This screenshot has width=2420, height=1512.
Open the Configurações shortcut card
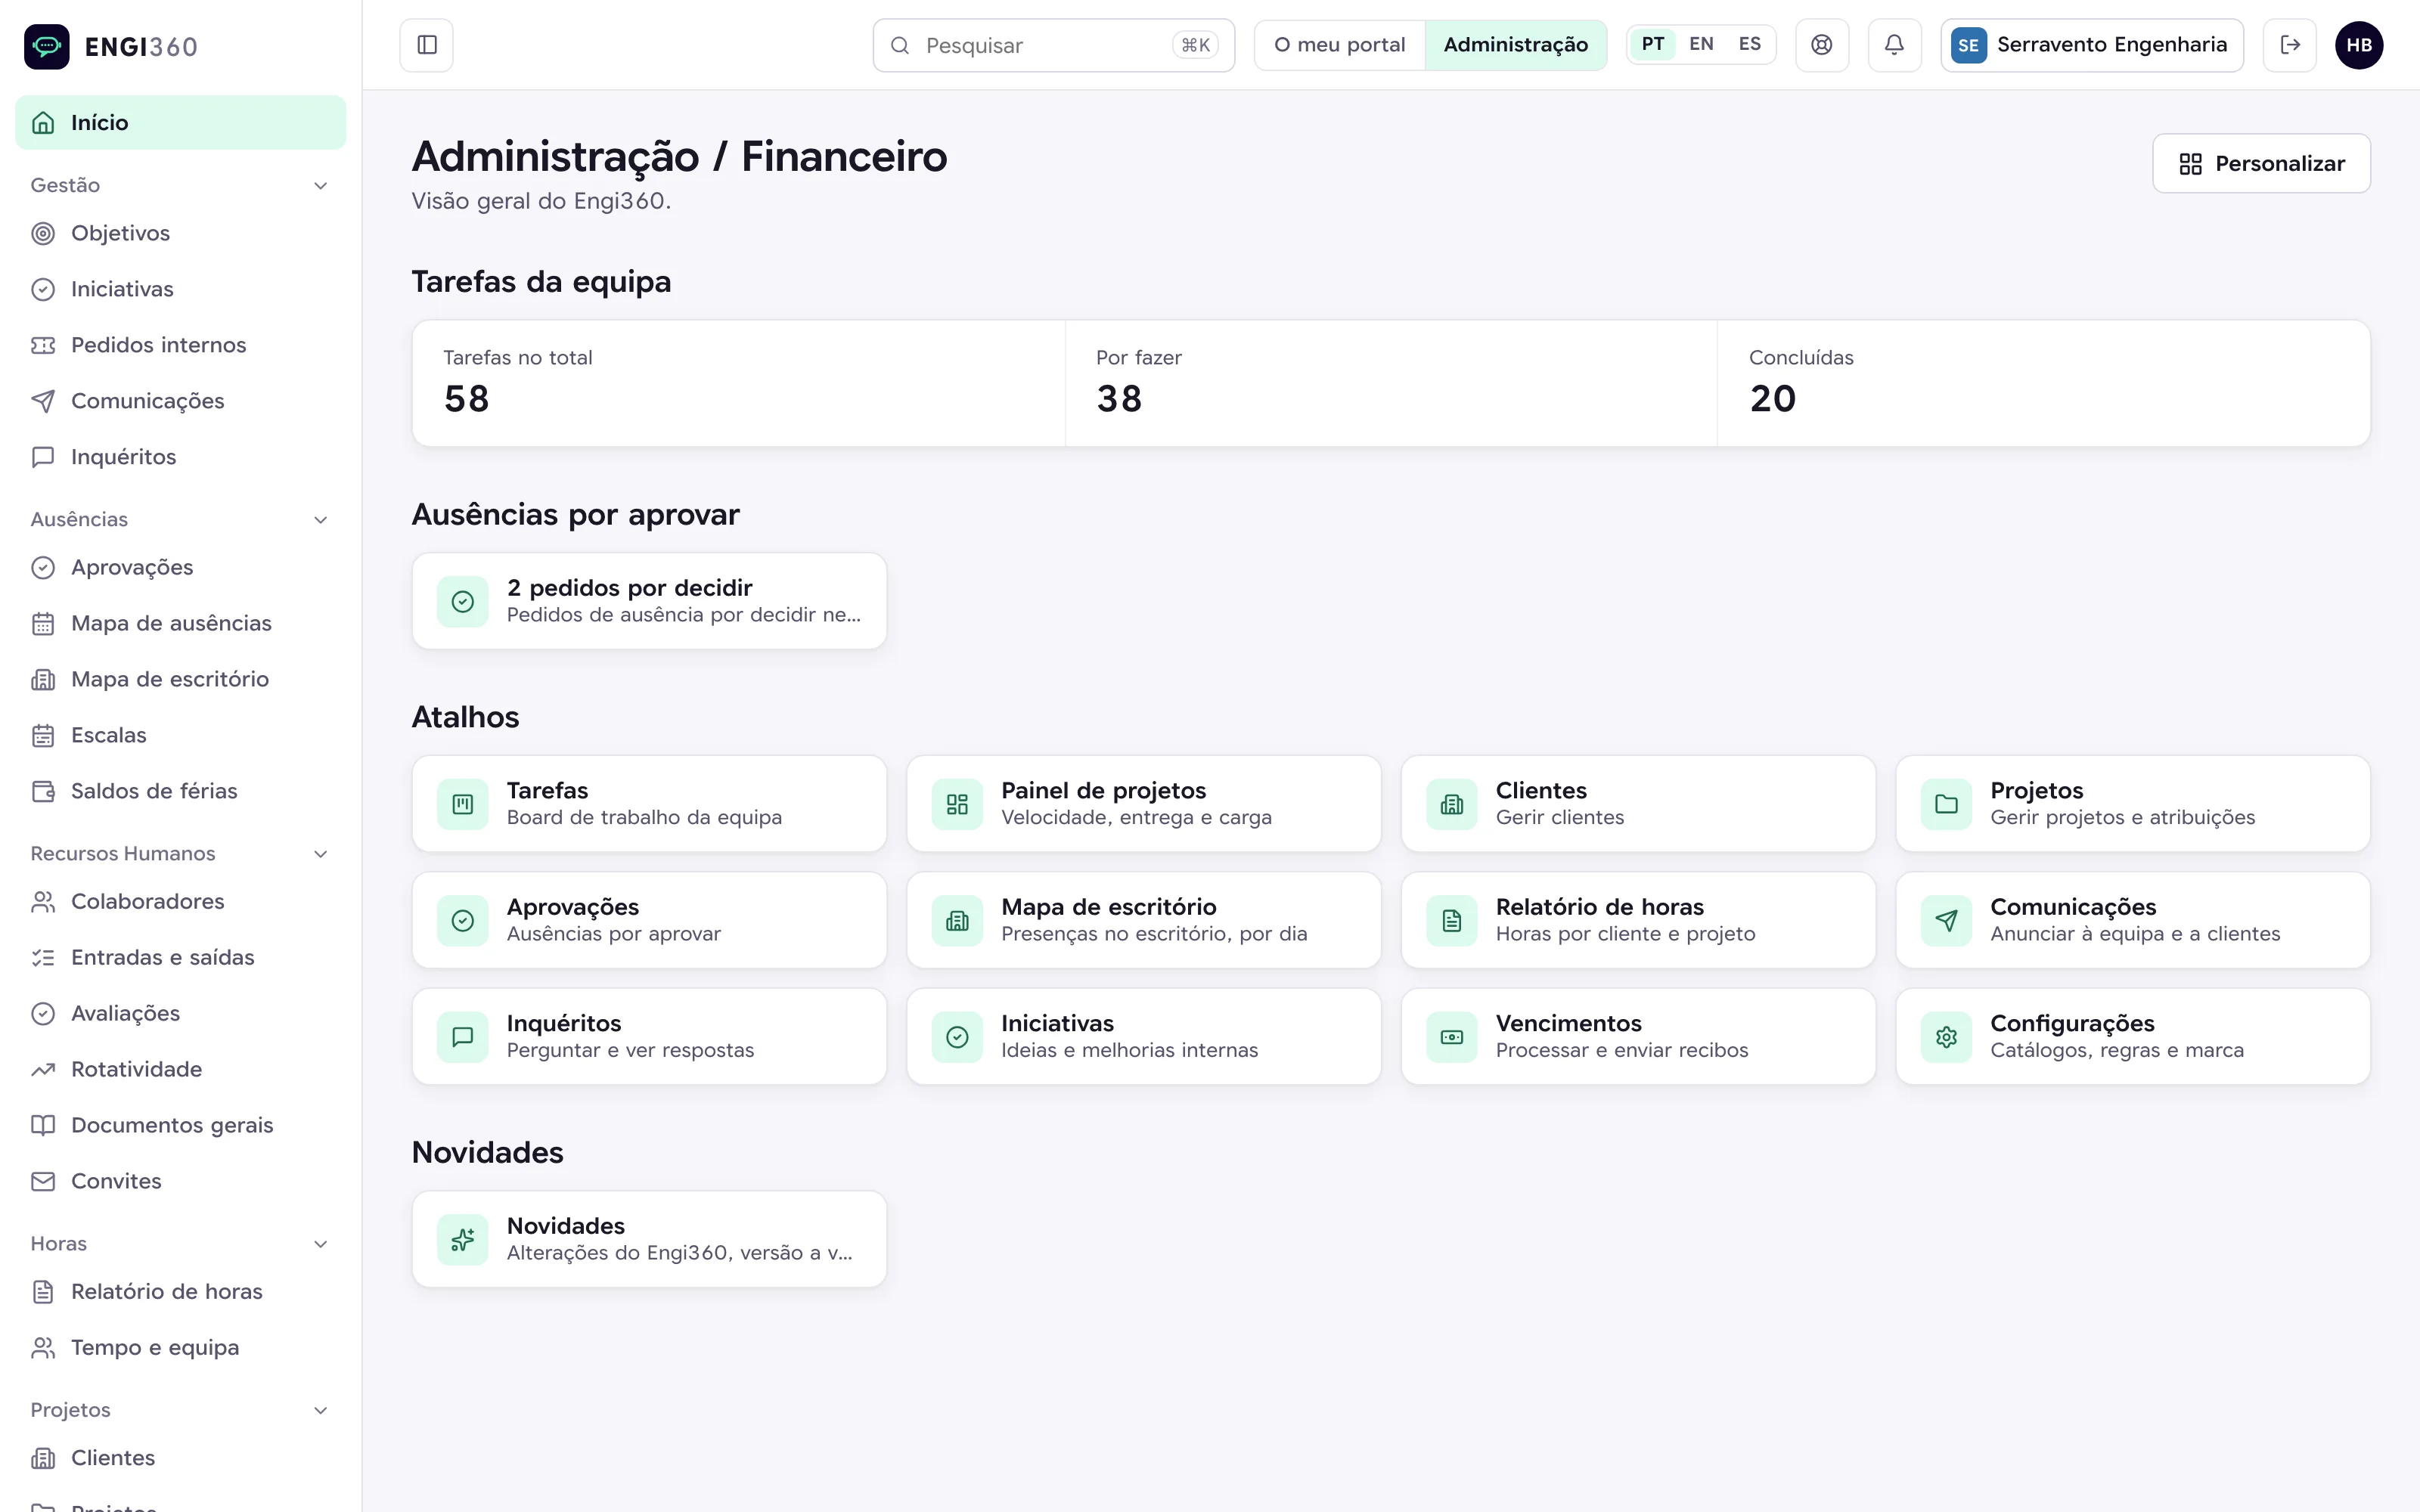2133,1036
